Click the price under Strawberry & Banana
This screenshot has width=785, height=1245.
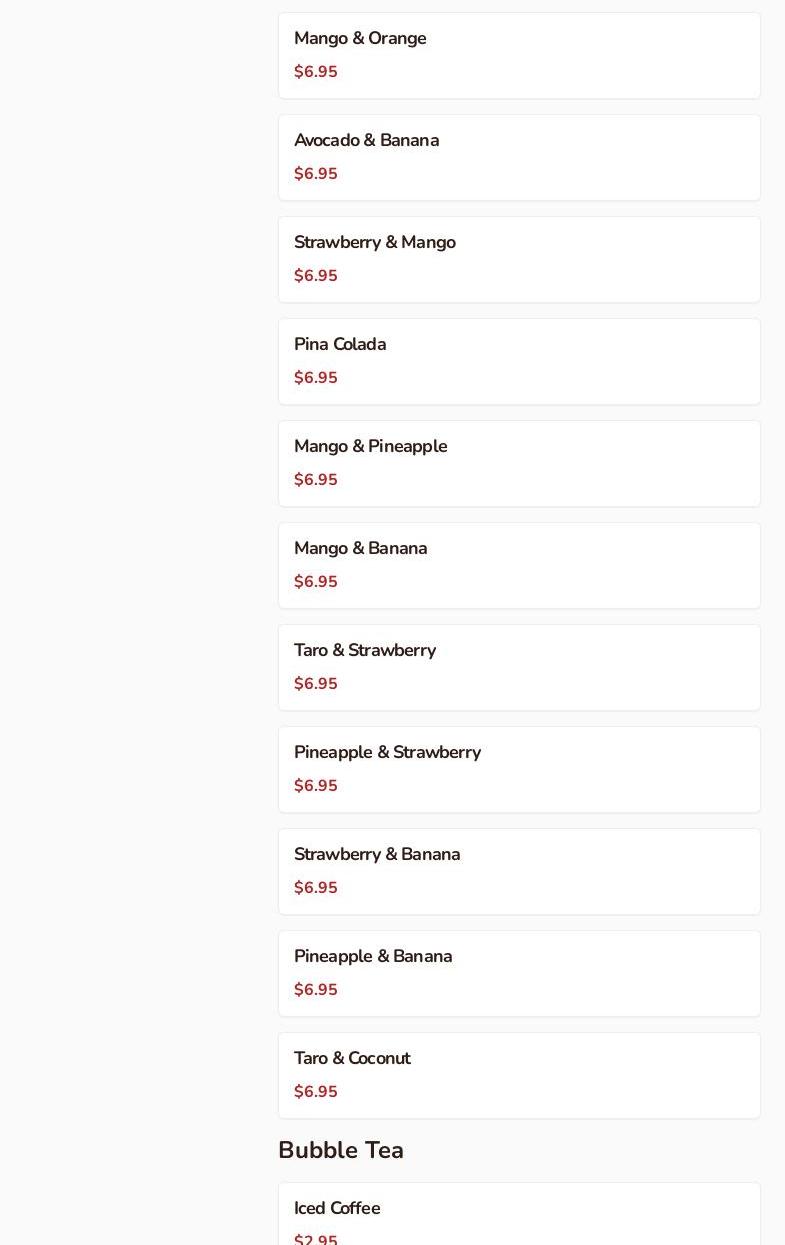[316, 888]
